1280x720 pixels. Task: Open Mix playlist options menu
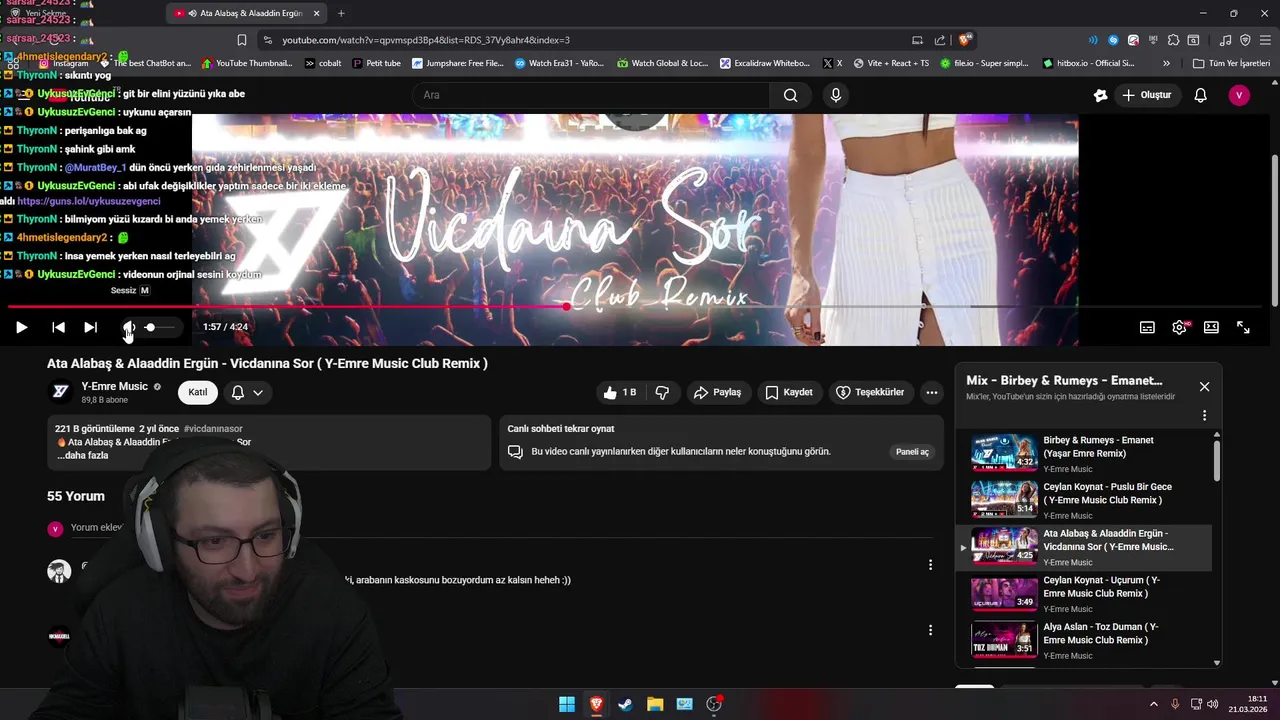[x=1204, y=415]
